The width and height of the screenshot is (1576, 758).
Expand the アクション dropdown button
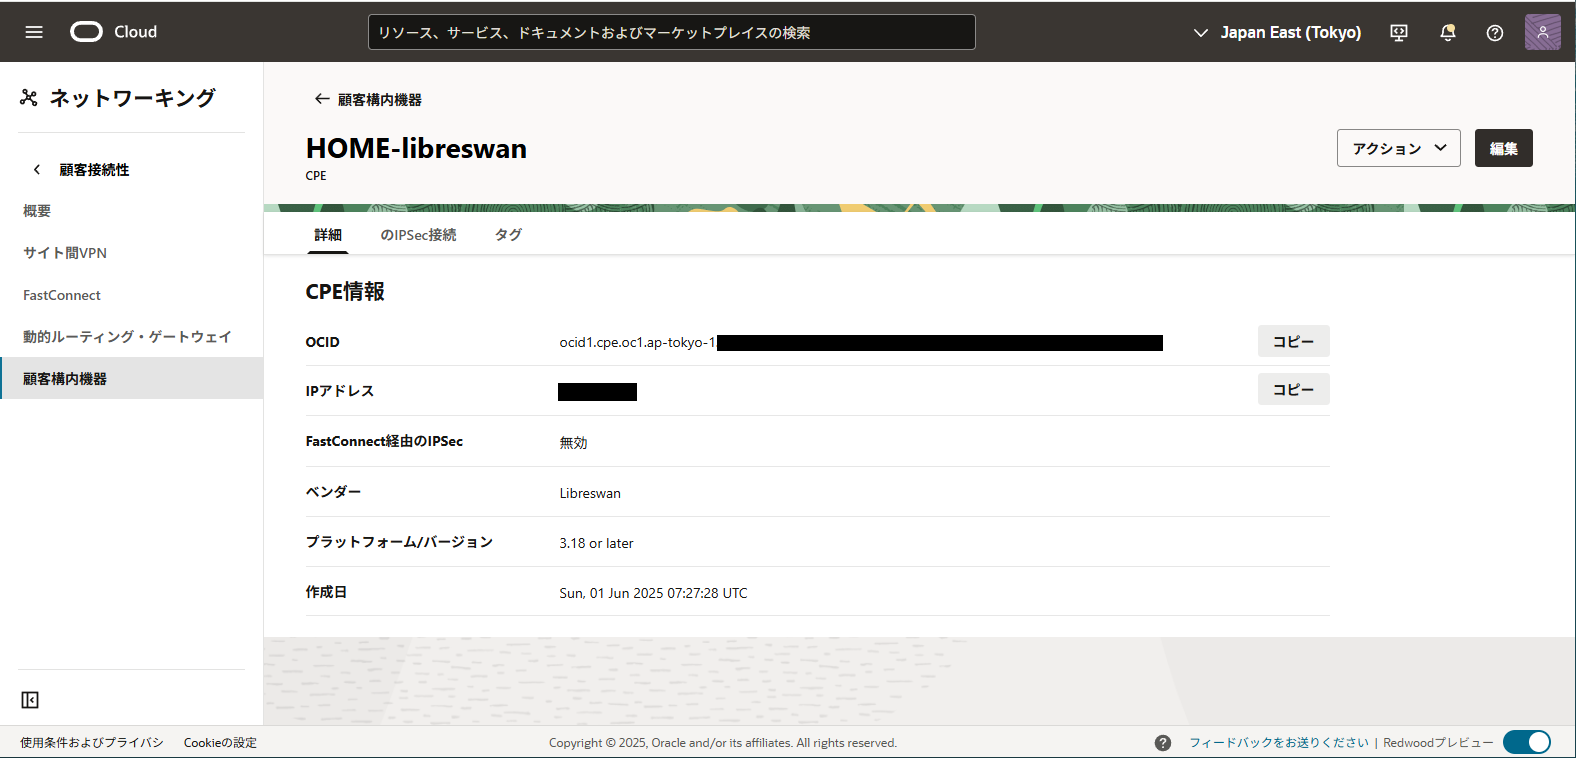(x=1399, y=148)
